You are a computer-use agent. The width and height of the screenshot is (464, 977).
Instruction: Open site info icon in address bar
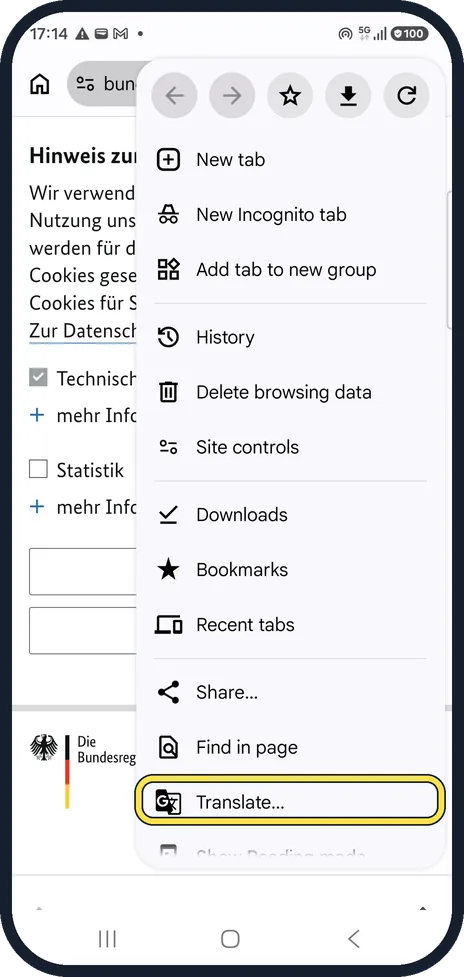point(85,83)
